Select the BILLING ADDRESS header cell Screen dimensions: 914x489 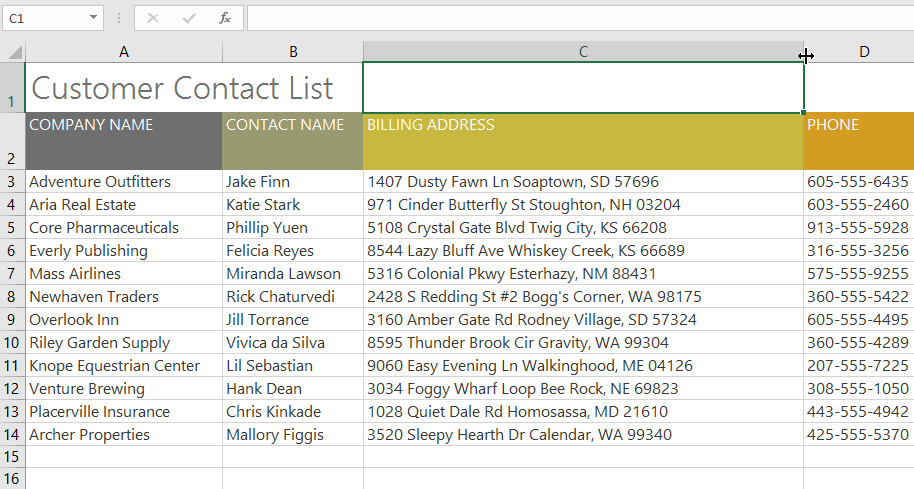(583, 140)
